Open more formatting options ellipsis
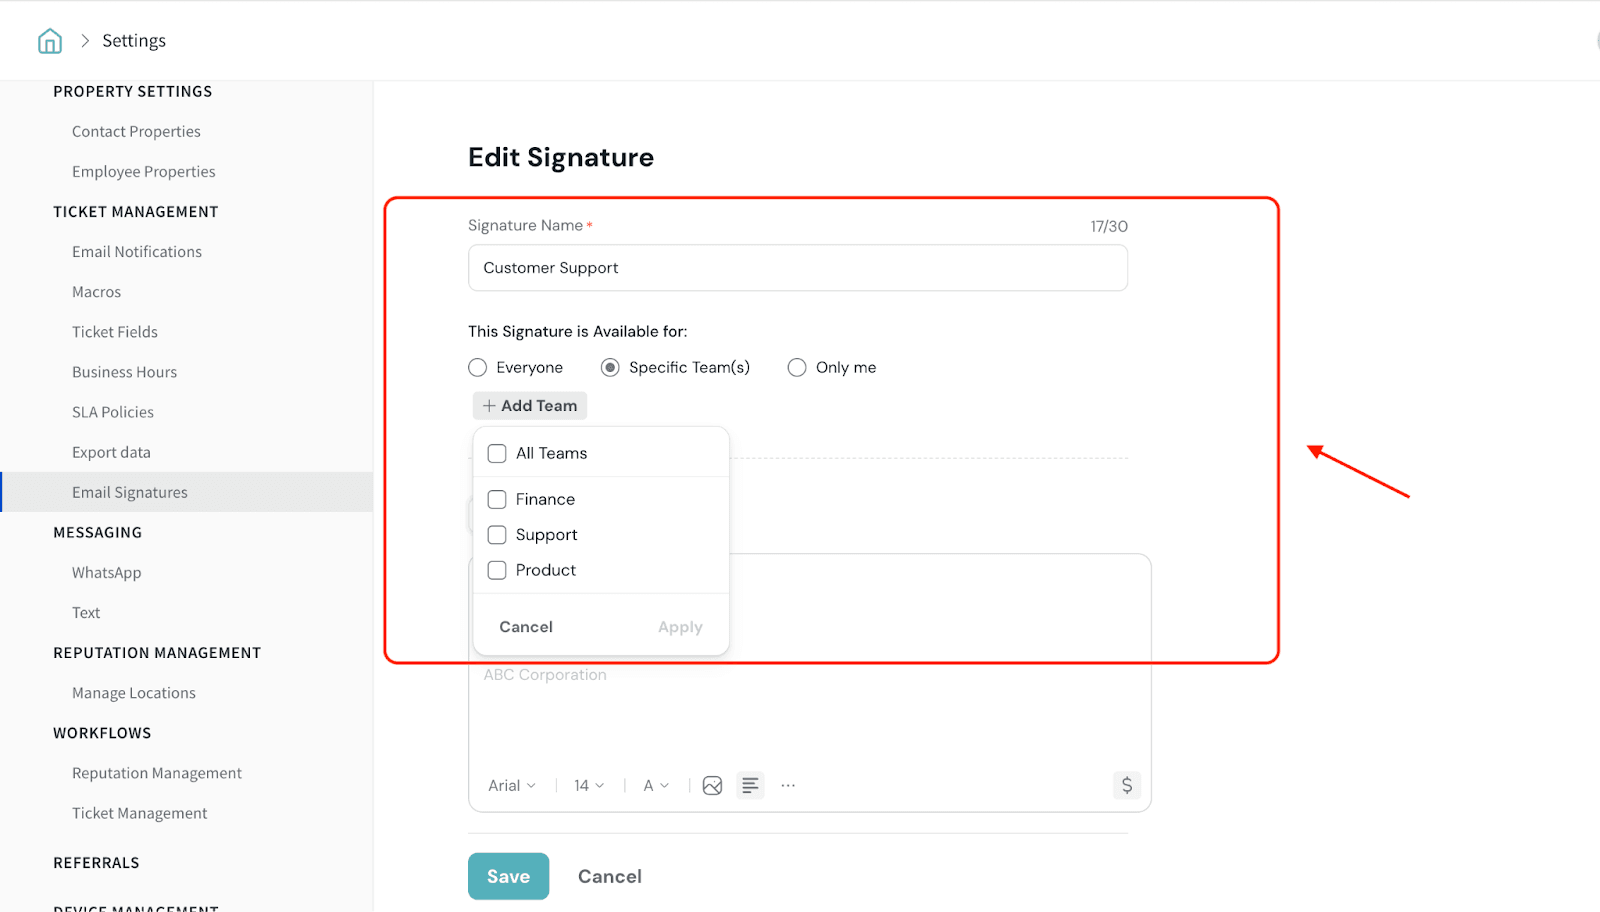The width and height of the screenshot is (1600, 912). point(788,786)
